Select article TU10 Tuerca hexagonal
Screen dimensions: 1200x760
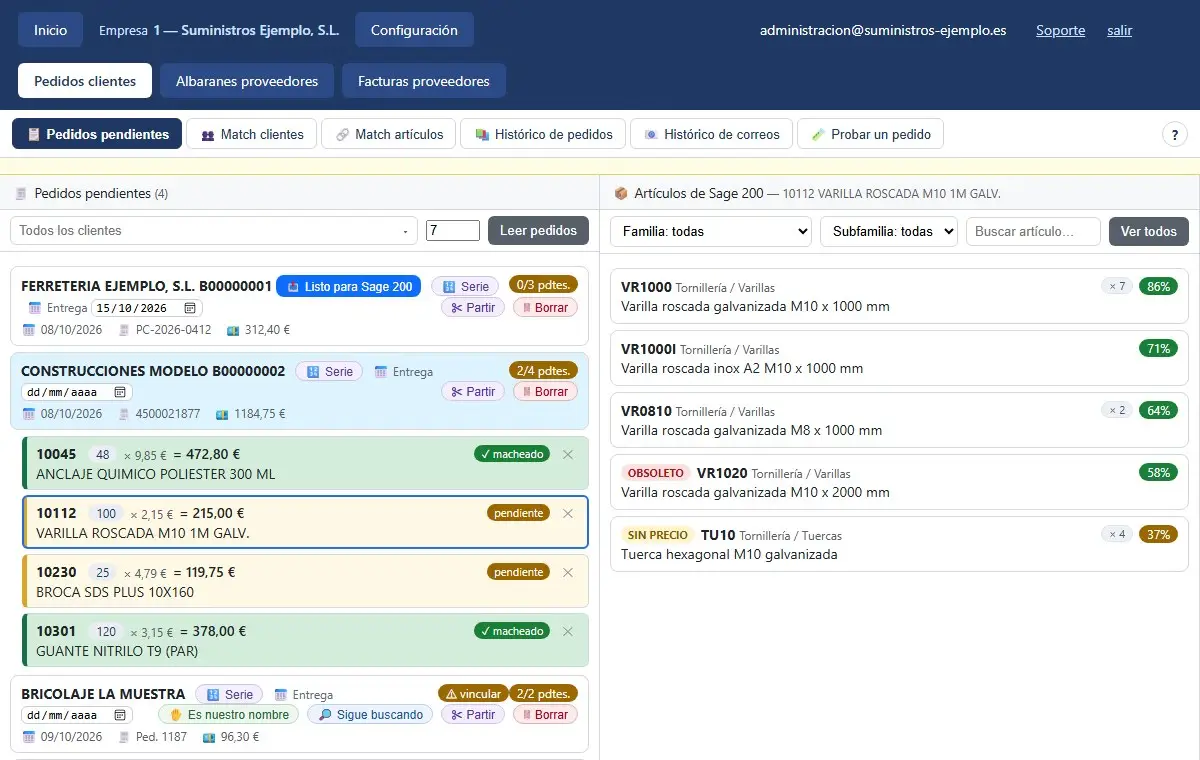click(x=899, y=544)
